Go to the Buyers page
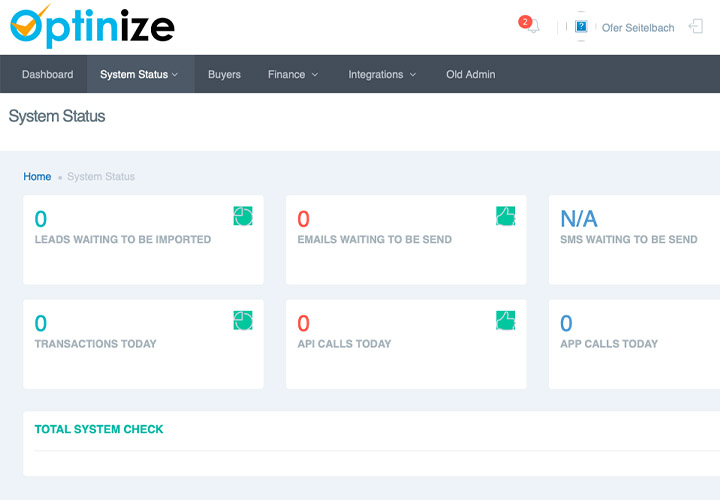 click(x=224, y=74)
